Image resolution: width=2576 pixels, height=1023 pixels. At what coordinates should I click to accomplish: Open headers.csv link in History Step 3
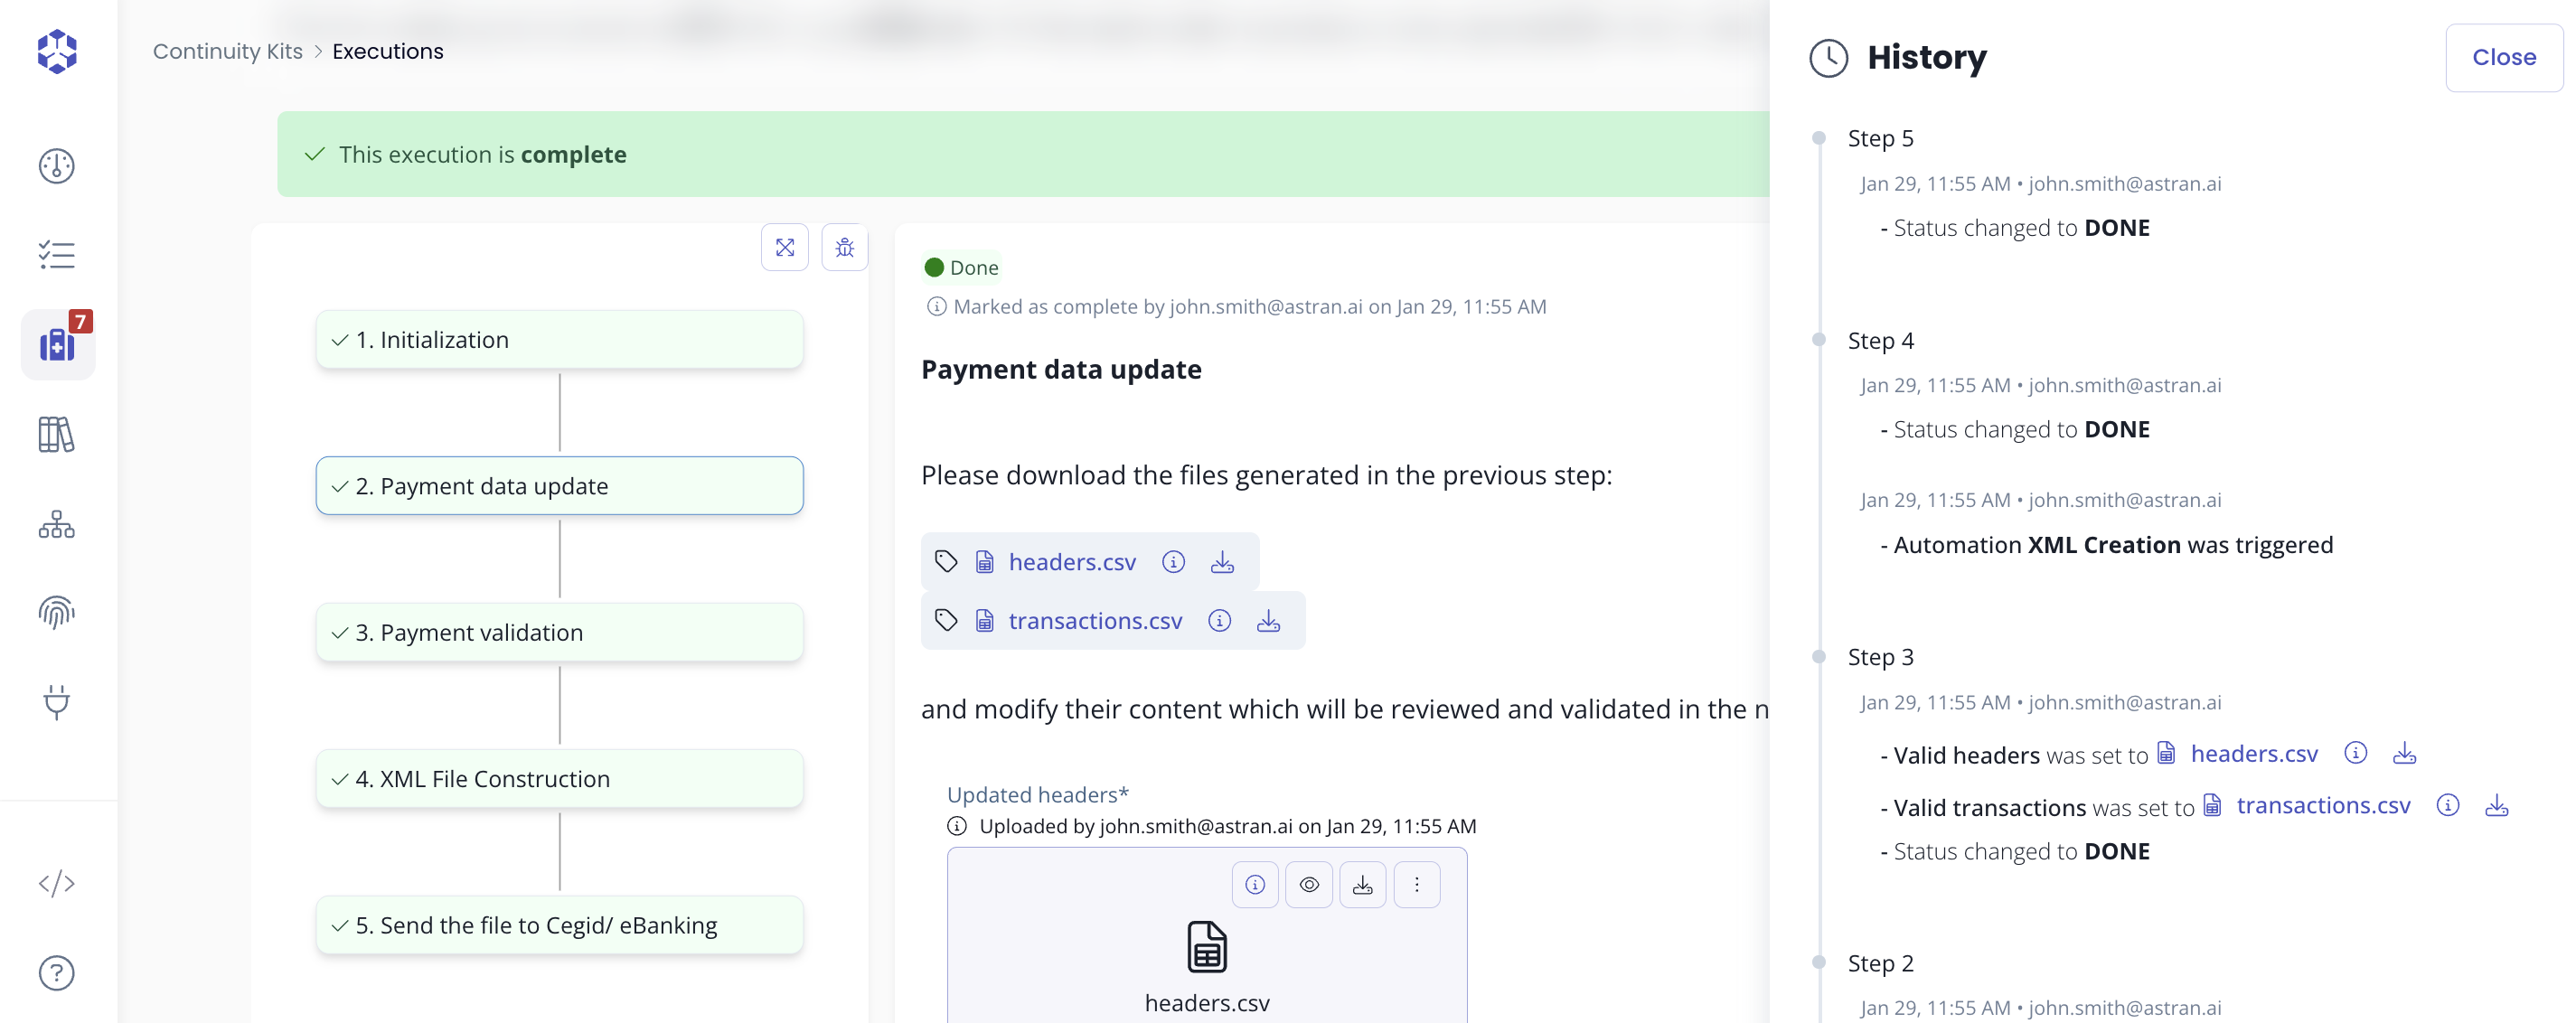tap(2254, 753)
